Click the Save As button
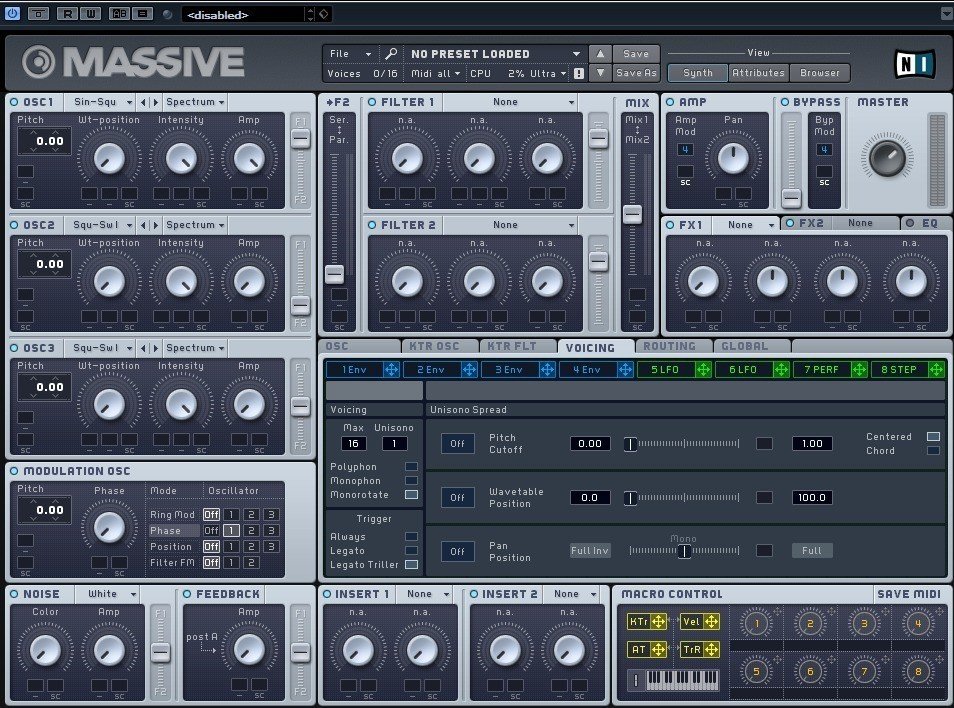The height and width of the screenshot is (708, 954). coord(636,73)
